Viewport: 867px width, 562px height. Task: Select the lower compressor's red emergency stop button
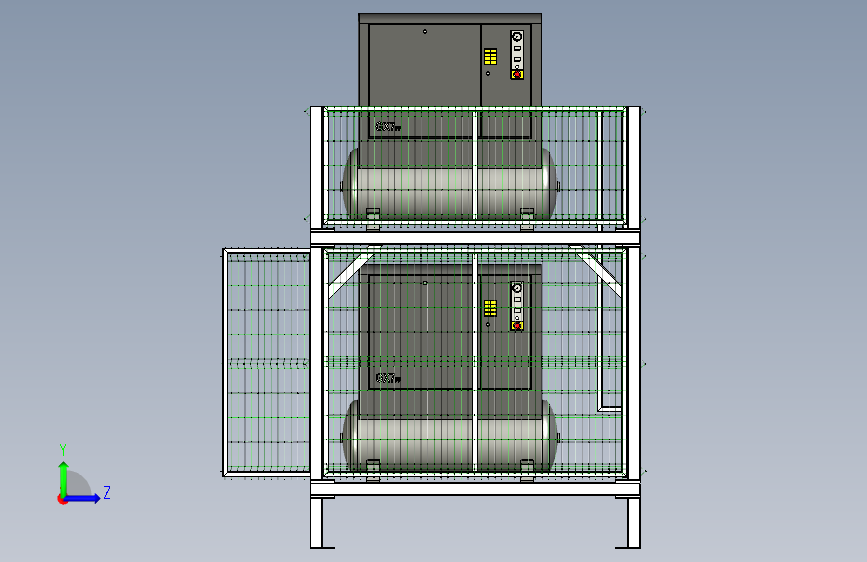coord(517,326)
